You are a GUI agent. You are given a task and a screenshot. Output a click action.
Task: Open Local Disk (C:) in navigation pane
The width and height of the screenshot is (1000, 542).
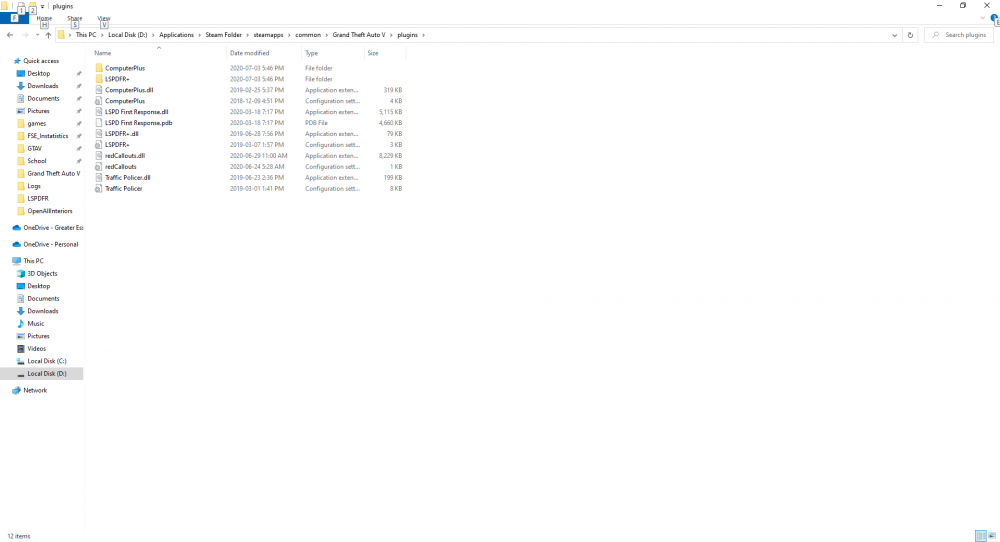click(x=47, y=361)
